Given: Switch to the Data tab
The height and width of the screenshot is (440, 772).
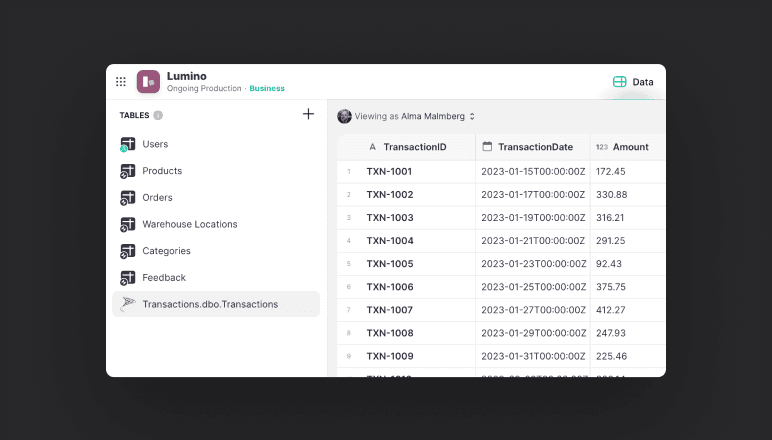Looking at the screenshot, I should [x=633, y=82].
